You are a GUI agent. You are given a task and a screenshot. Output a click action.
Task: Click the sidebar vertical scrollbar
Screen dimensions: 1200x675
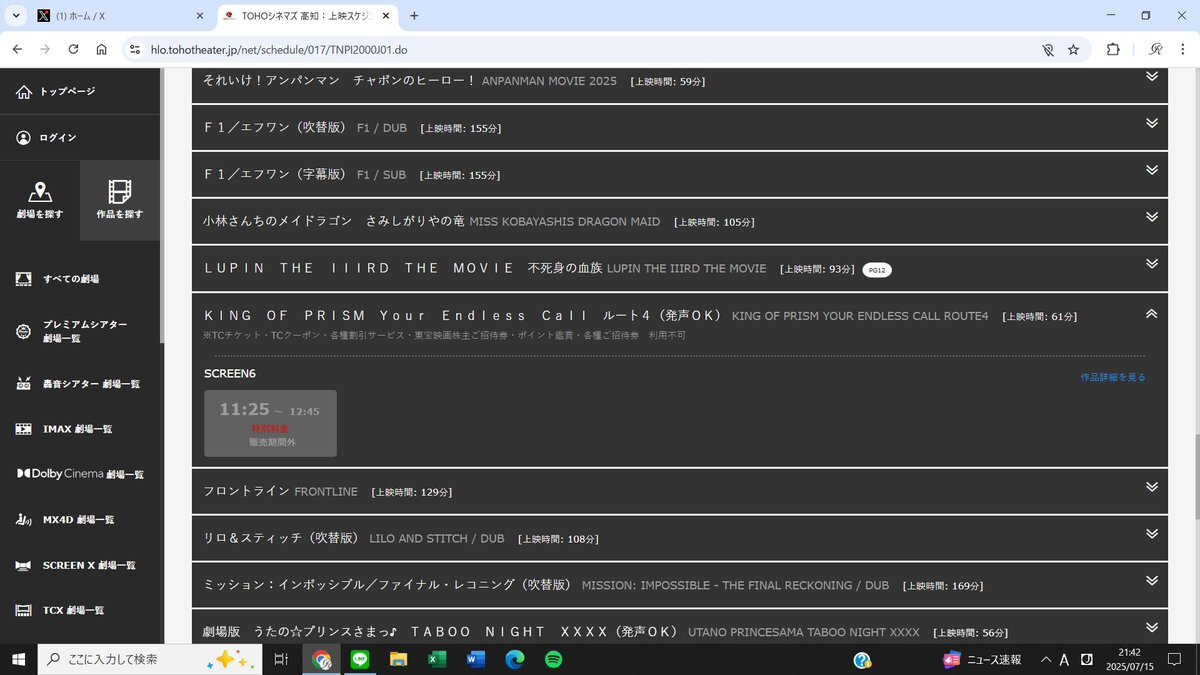[x=162, y=205]
